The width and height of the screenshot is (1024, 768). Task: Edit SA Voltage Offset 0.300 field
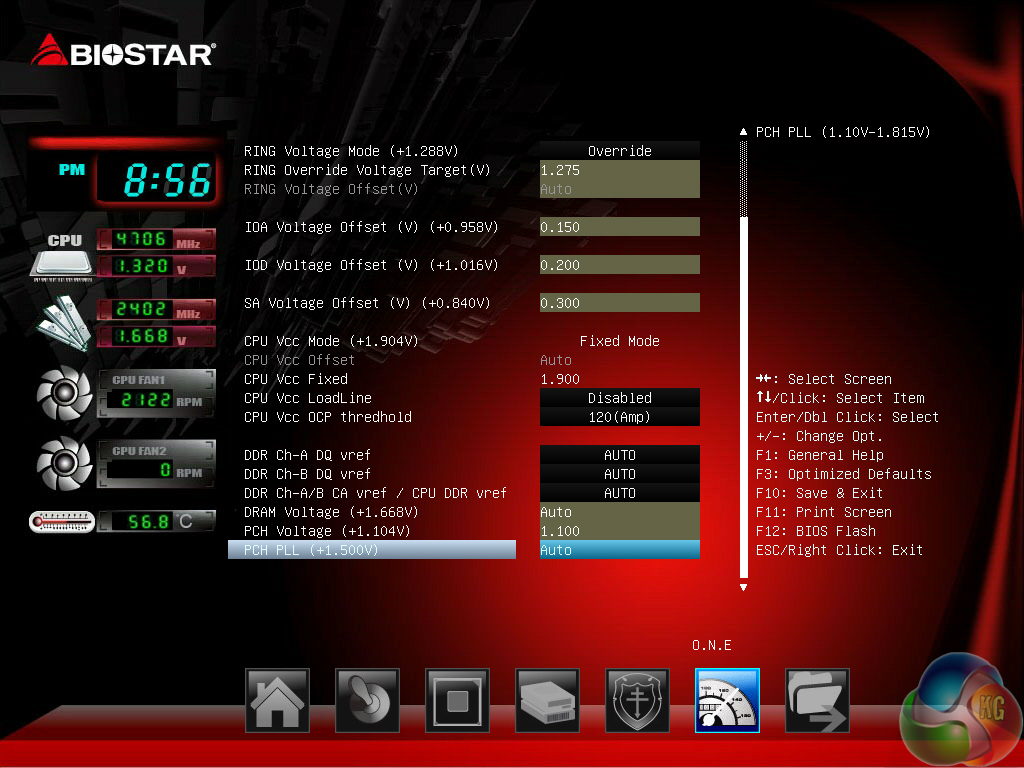(620, 302)
